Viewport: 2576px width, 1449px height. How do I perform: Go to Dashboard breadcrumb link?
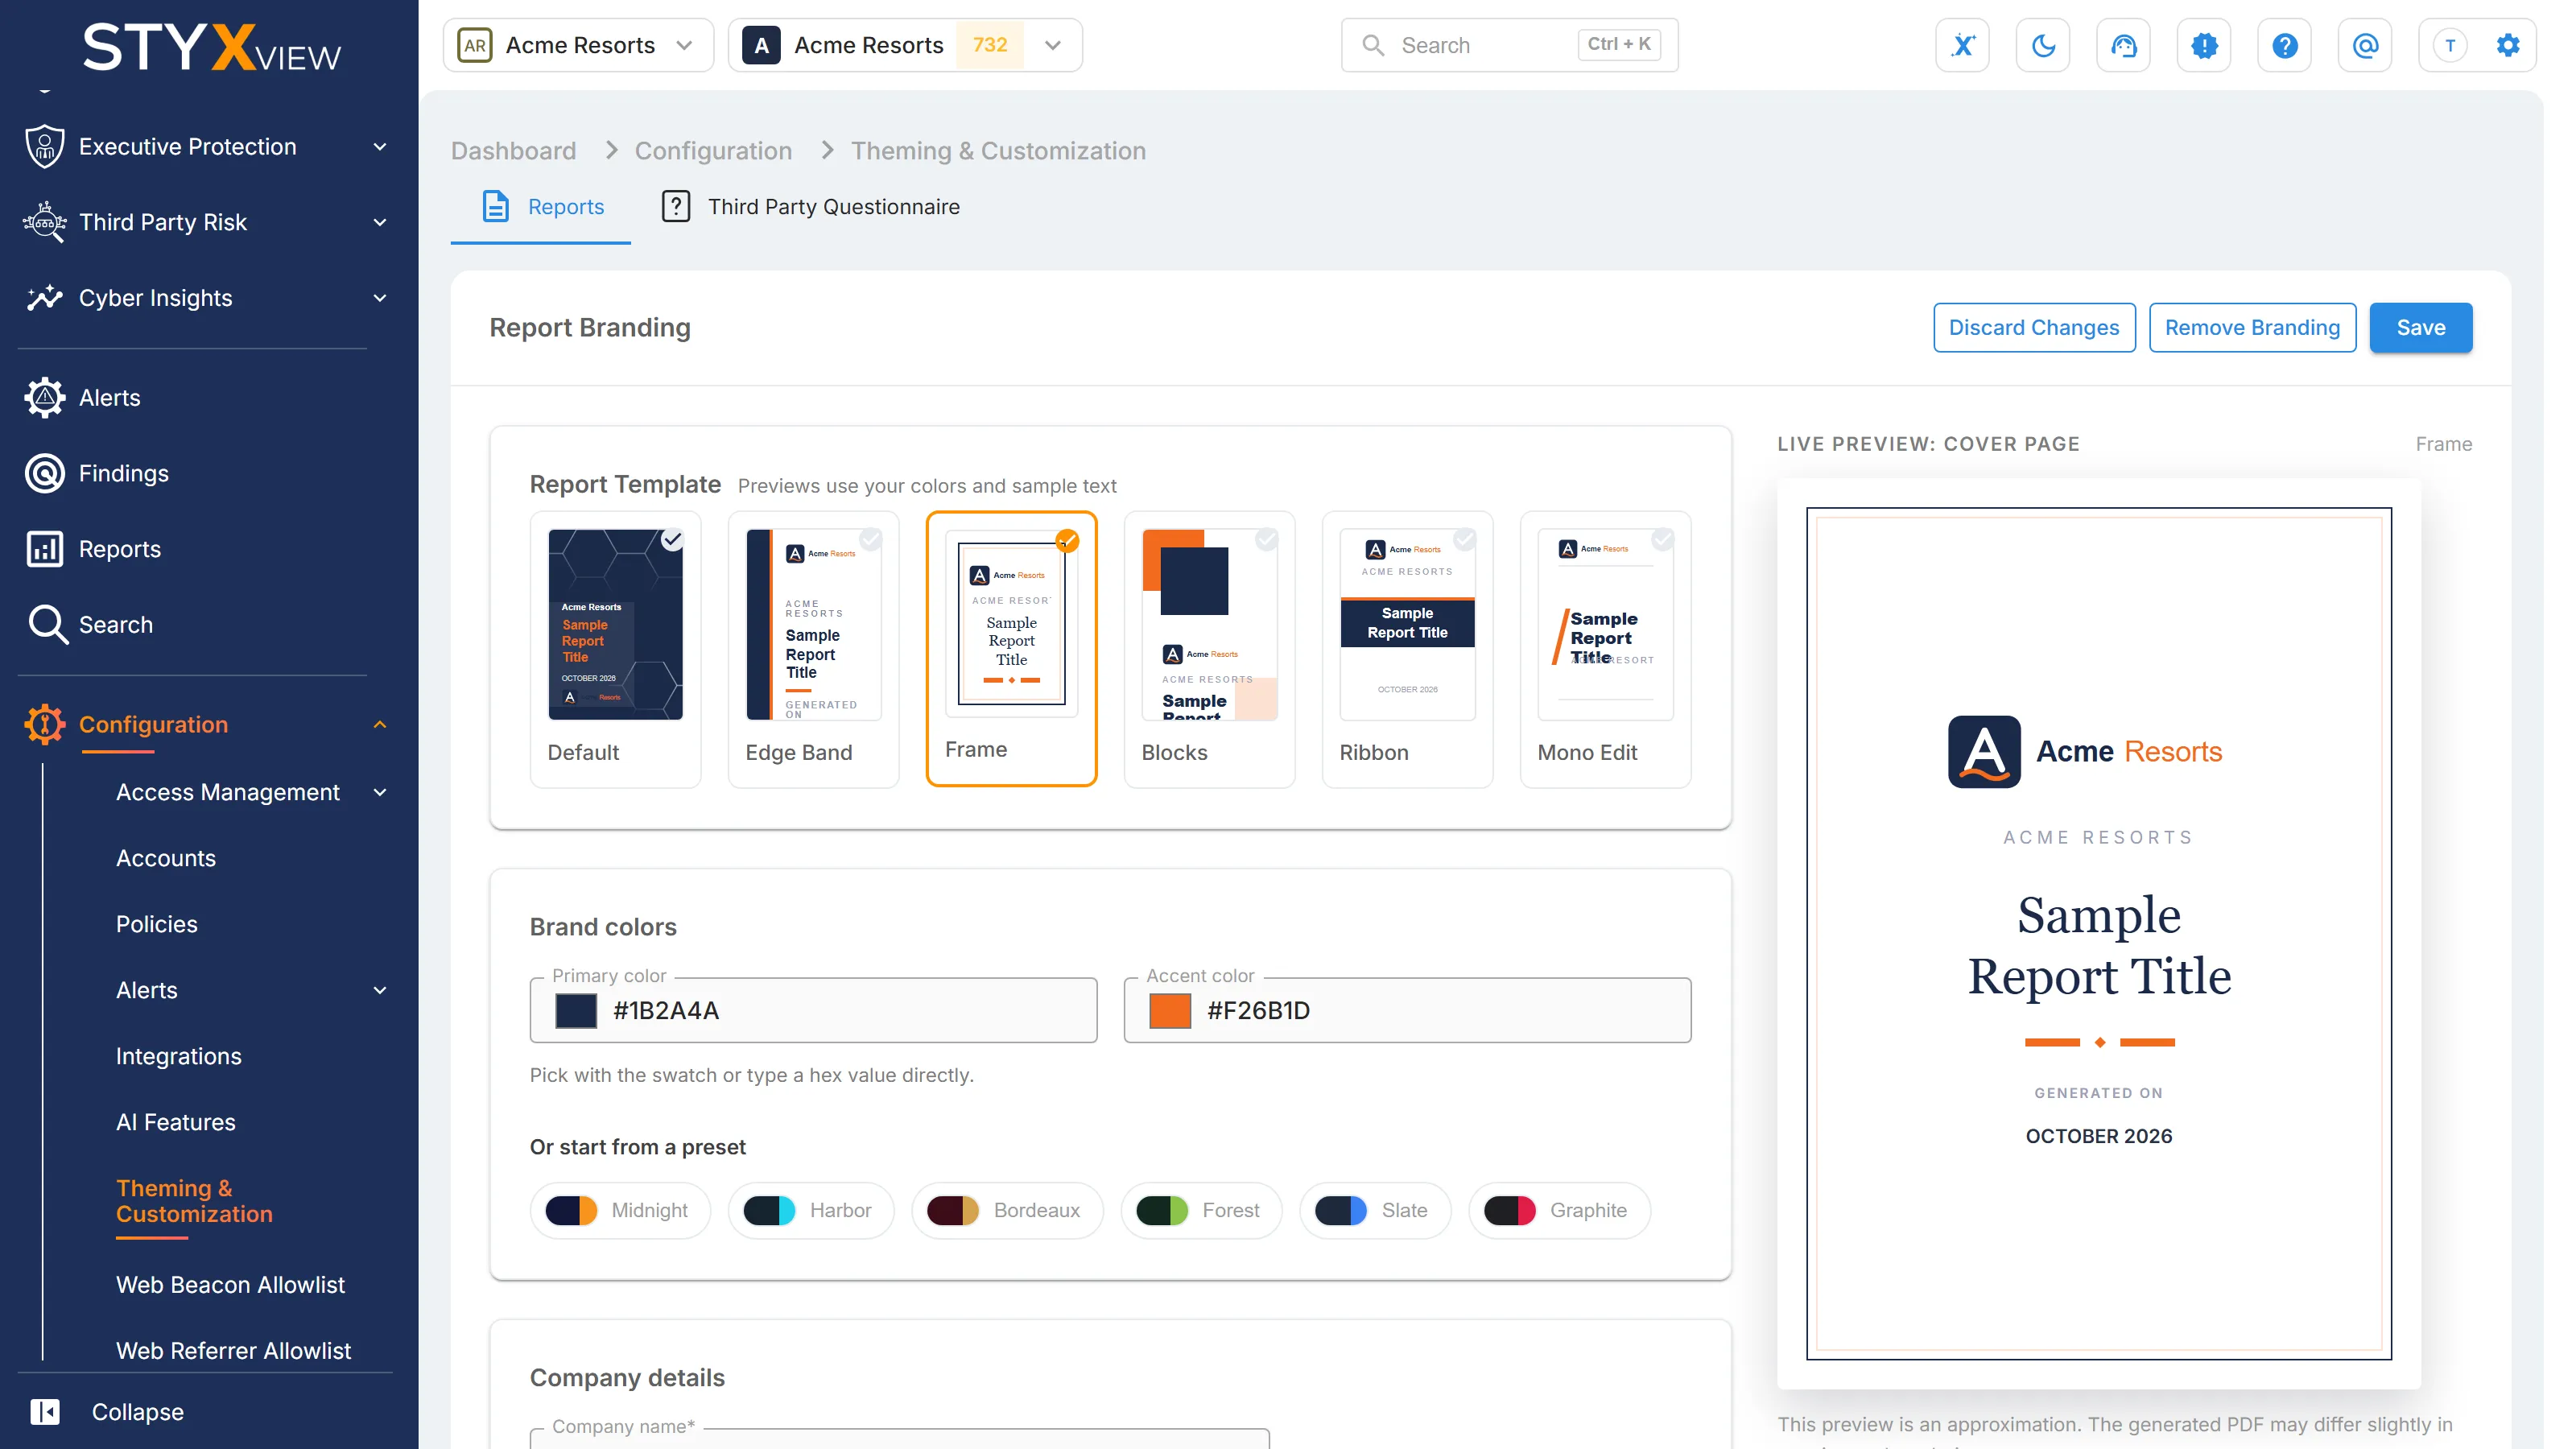tap(513, 151)
